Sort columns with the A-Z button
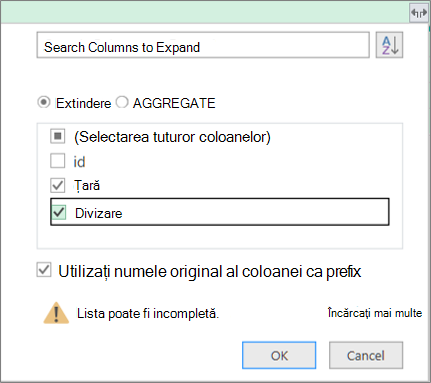This screenshot has height=383, width=431. [x=389, y=45]
